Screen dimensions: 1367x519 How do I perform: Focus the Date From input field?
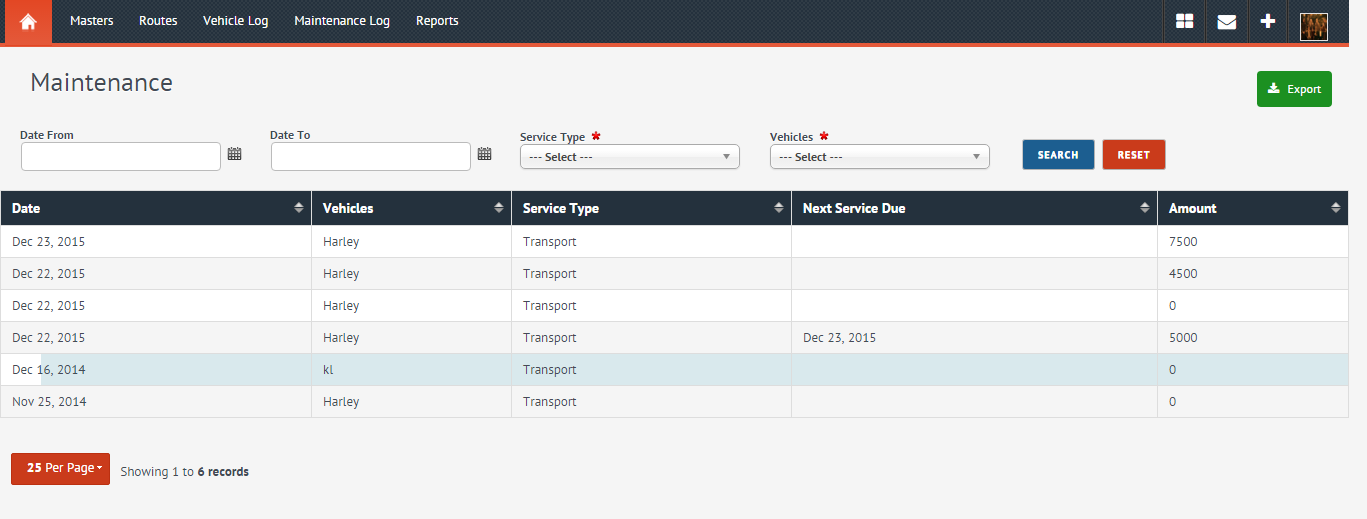click(120, 156)
